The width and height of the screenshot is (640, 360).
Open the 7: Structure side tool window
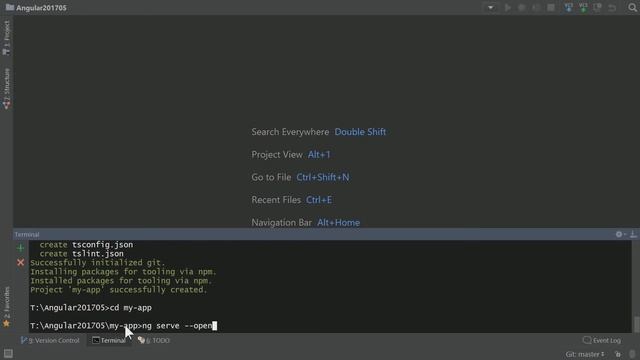tap(6, 89)
